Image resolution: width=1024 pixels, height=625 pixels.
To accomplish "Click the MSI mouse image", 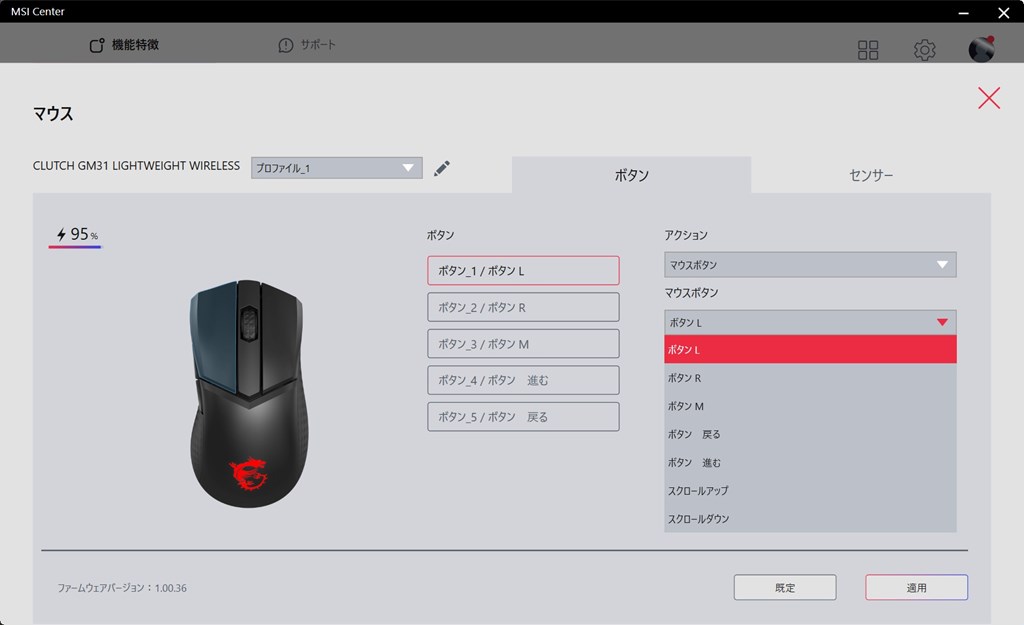I will coord(248,394).
